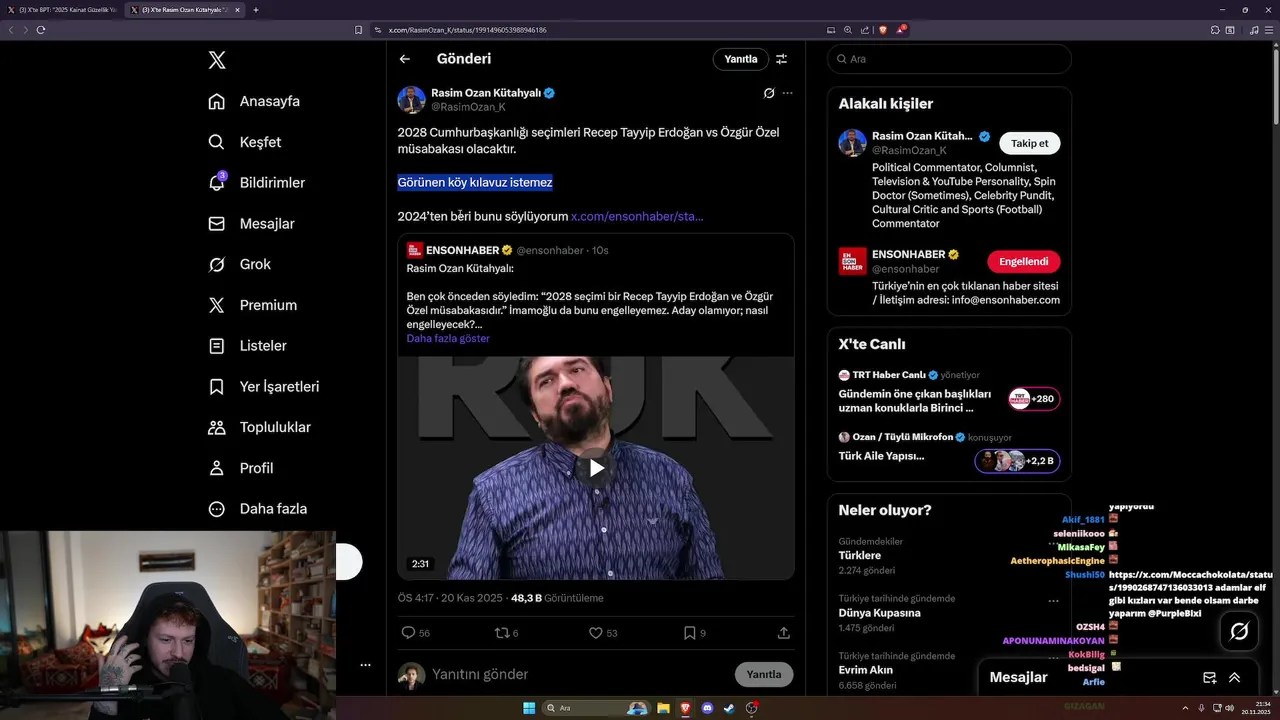Open Steam from the taskbar
Screen dimensions: 1280x720
729,708
